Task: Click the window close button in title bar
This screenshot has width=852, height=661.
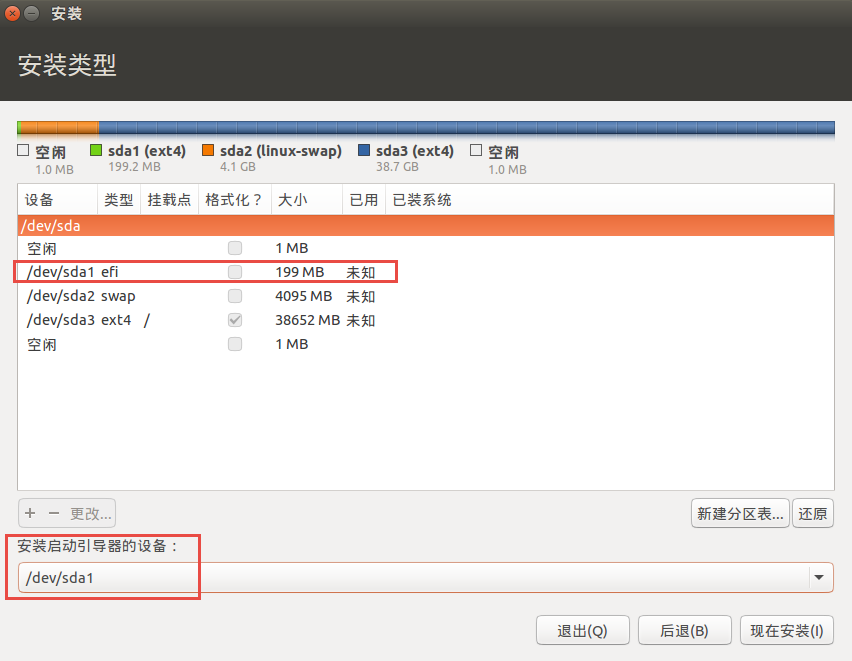Action: [12, 13]
